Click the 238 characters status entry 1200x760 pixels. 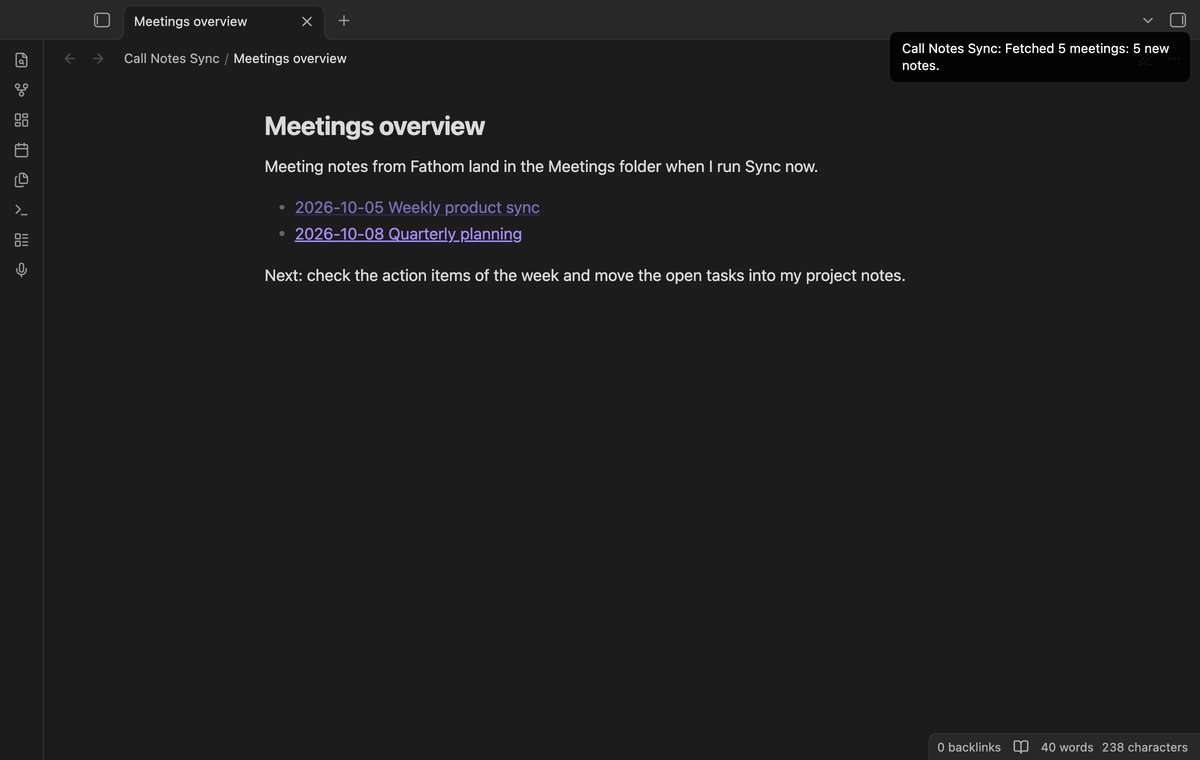point(1145,747)
